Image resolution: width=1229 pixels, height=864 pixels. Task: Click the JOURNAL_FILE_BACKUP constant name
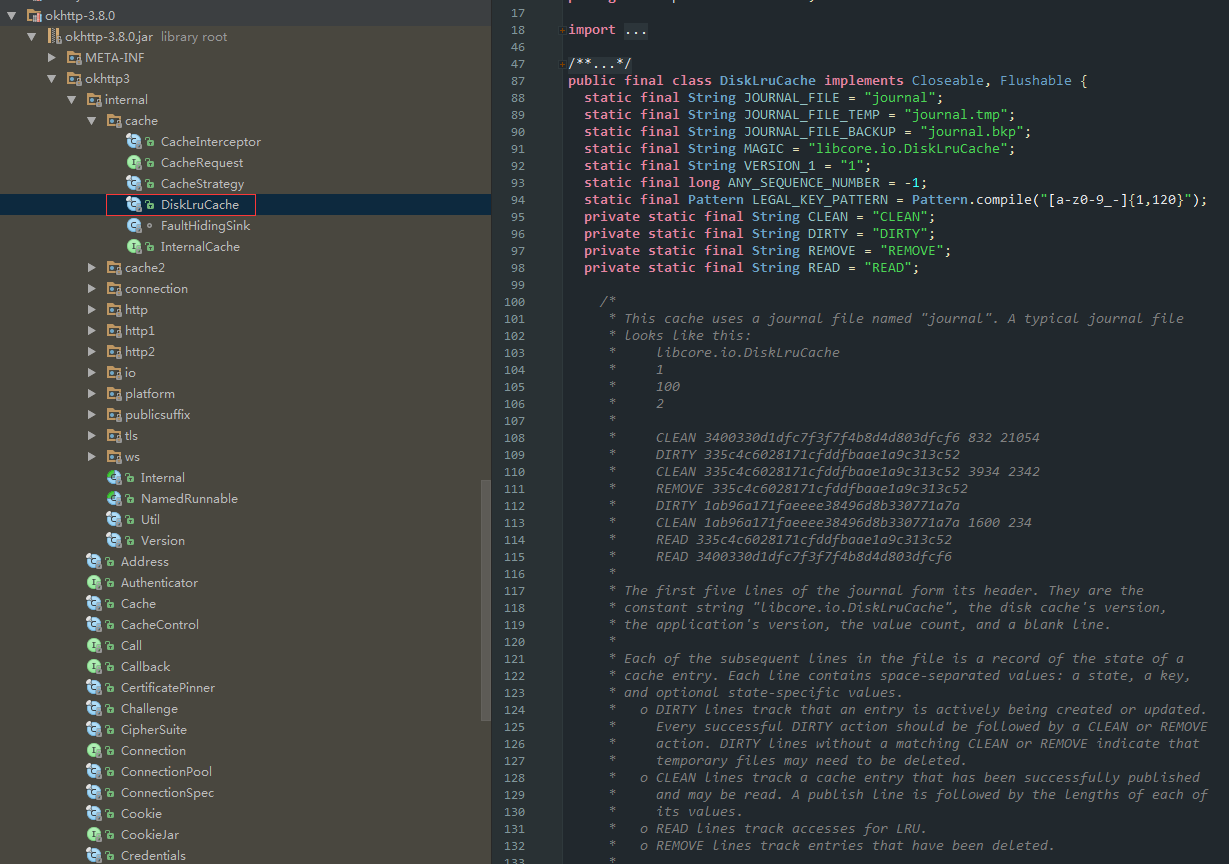pyautogui.click(x=820, y=131)
